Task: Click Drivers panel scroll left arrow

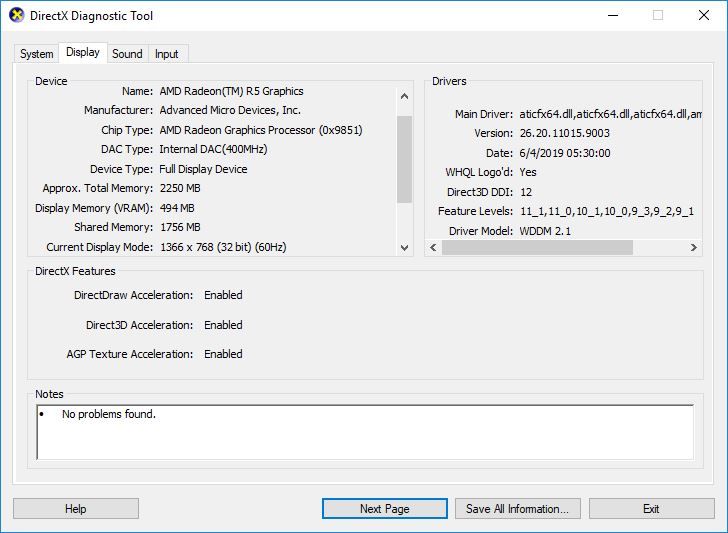Action: [433, 247]
